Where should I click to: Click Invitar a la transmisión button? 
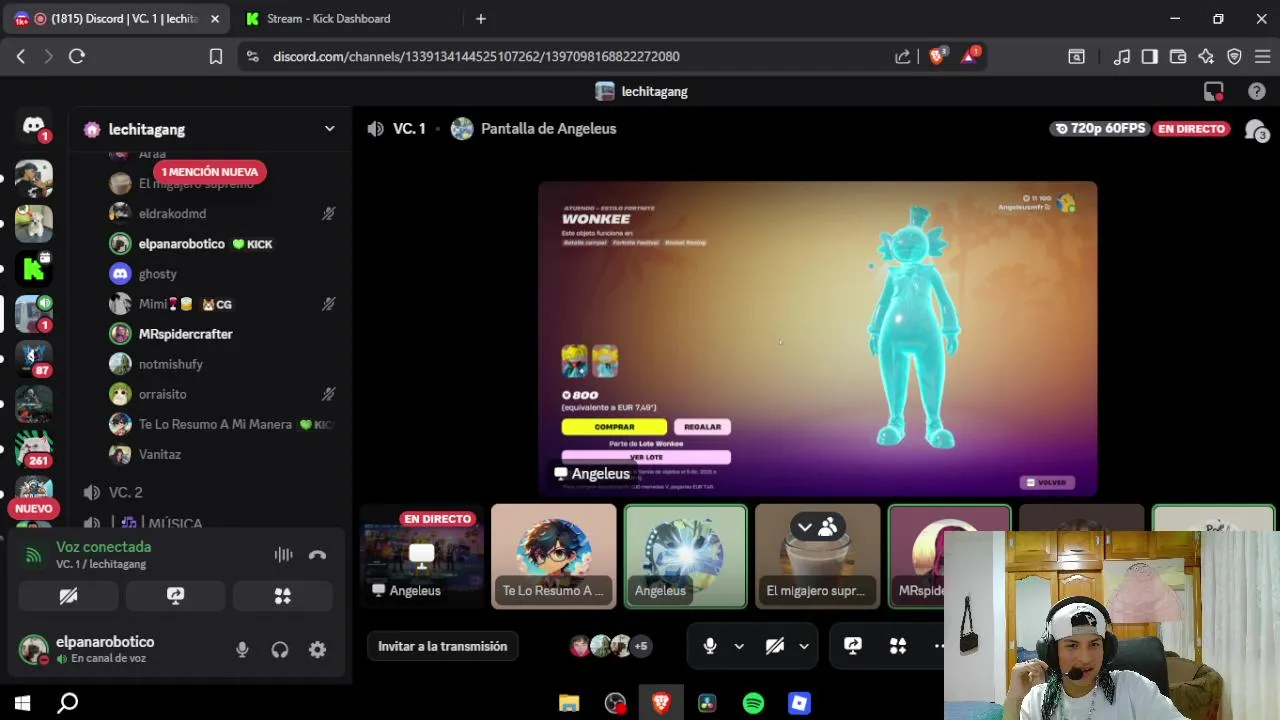click(x=442, y=646)
